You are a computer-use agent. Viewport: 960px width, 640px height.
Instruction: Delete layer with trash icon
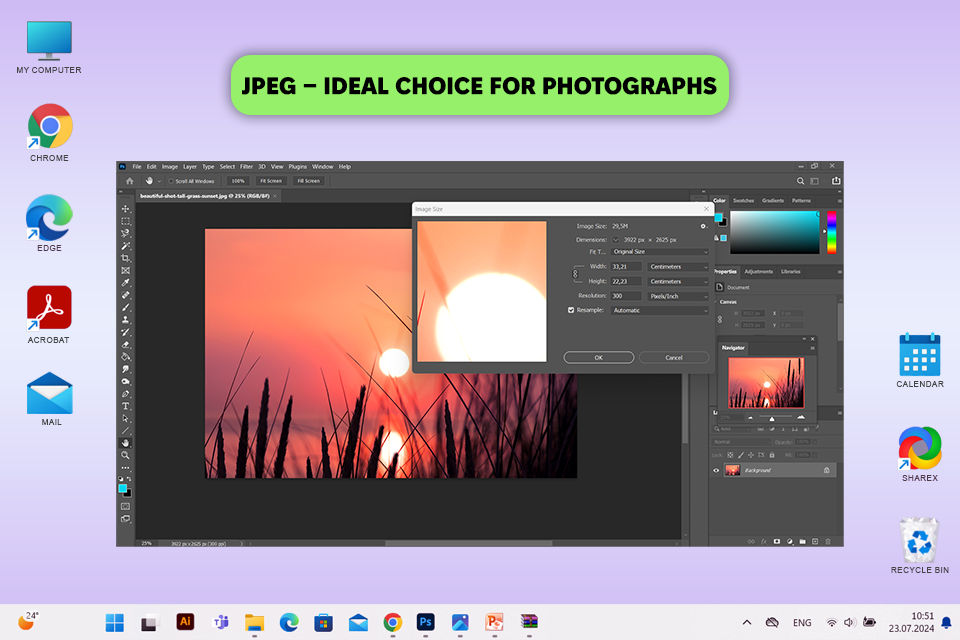[828, 541]
